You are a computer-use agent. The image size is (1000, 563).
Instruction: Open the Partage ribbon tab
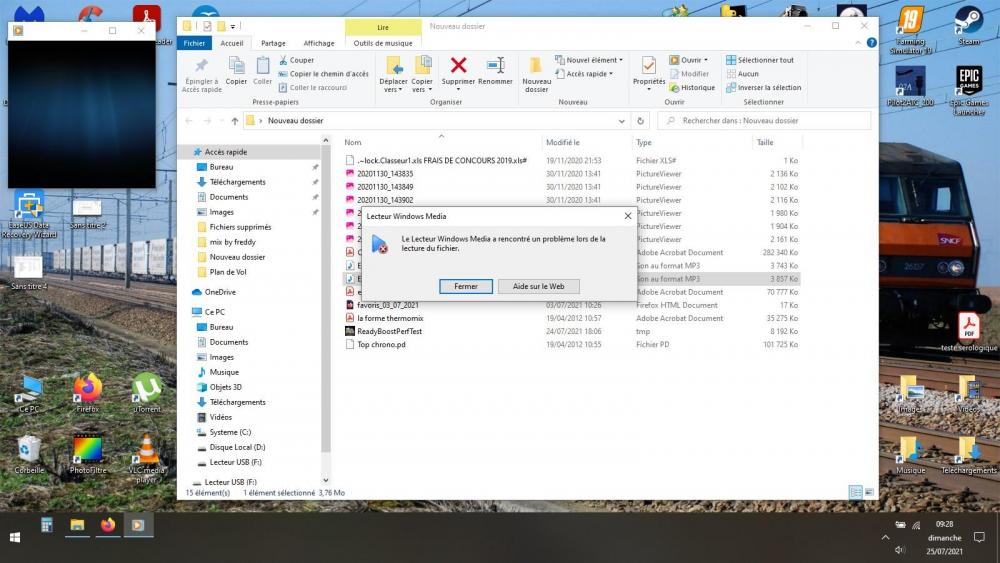(273, 43)
